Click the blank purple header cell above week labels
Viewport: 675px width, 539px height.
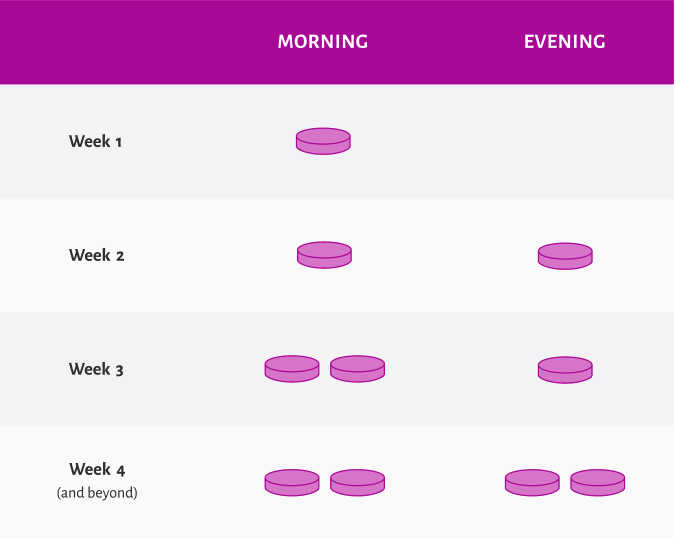click(x=97, y=42)
